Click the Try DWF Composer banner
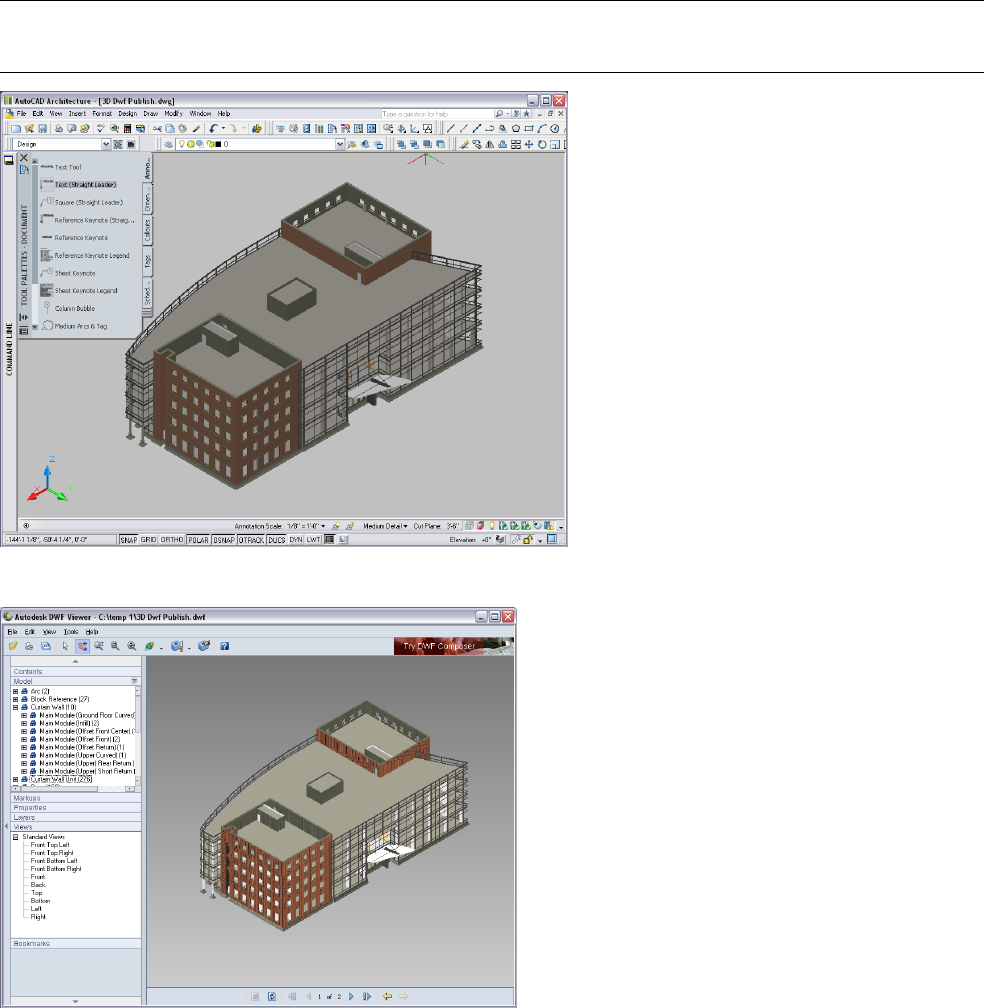The image size is (984, 1008). pyautogui.click(x=454, y=646)
